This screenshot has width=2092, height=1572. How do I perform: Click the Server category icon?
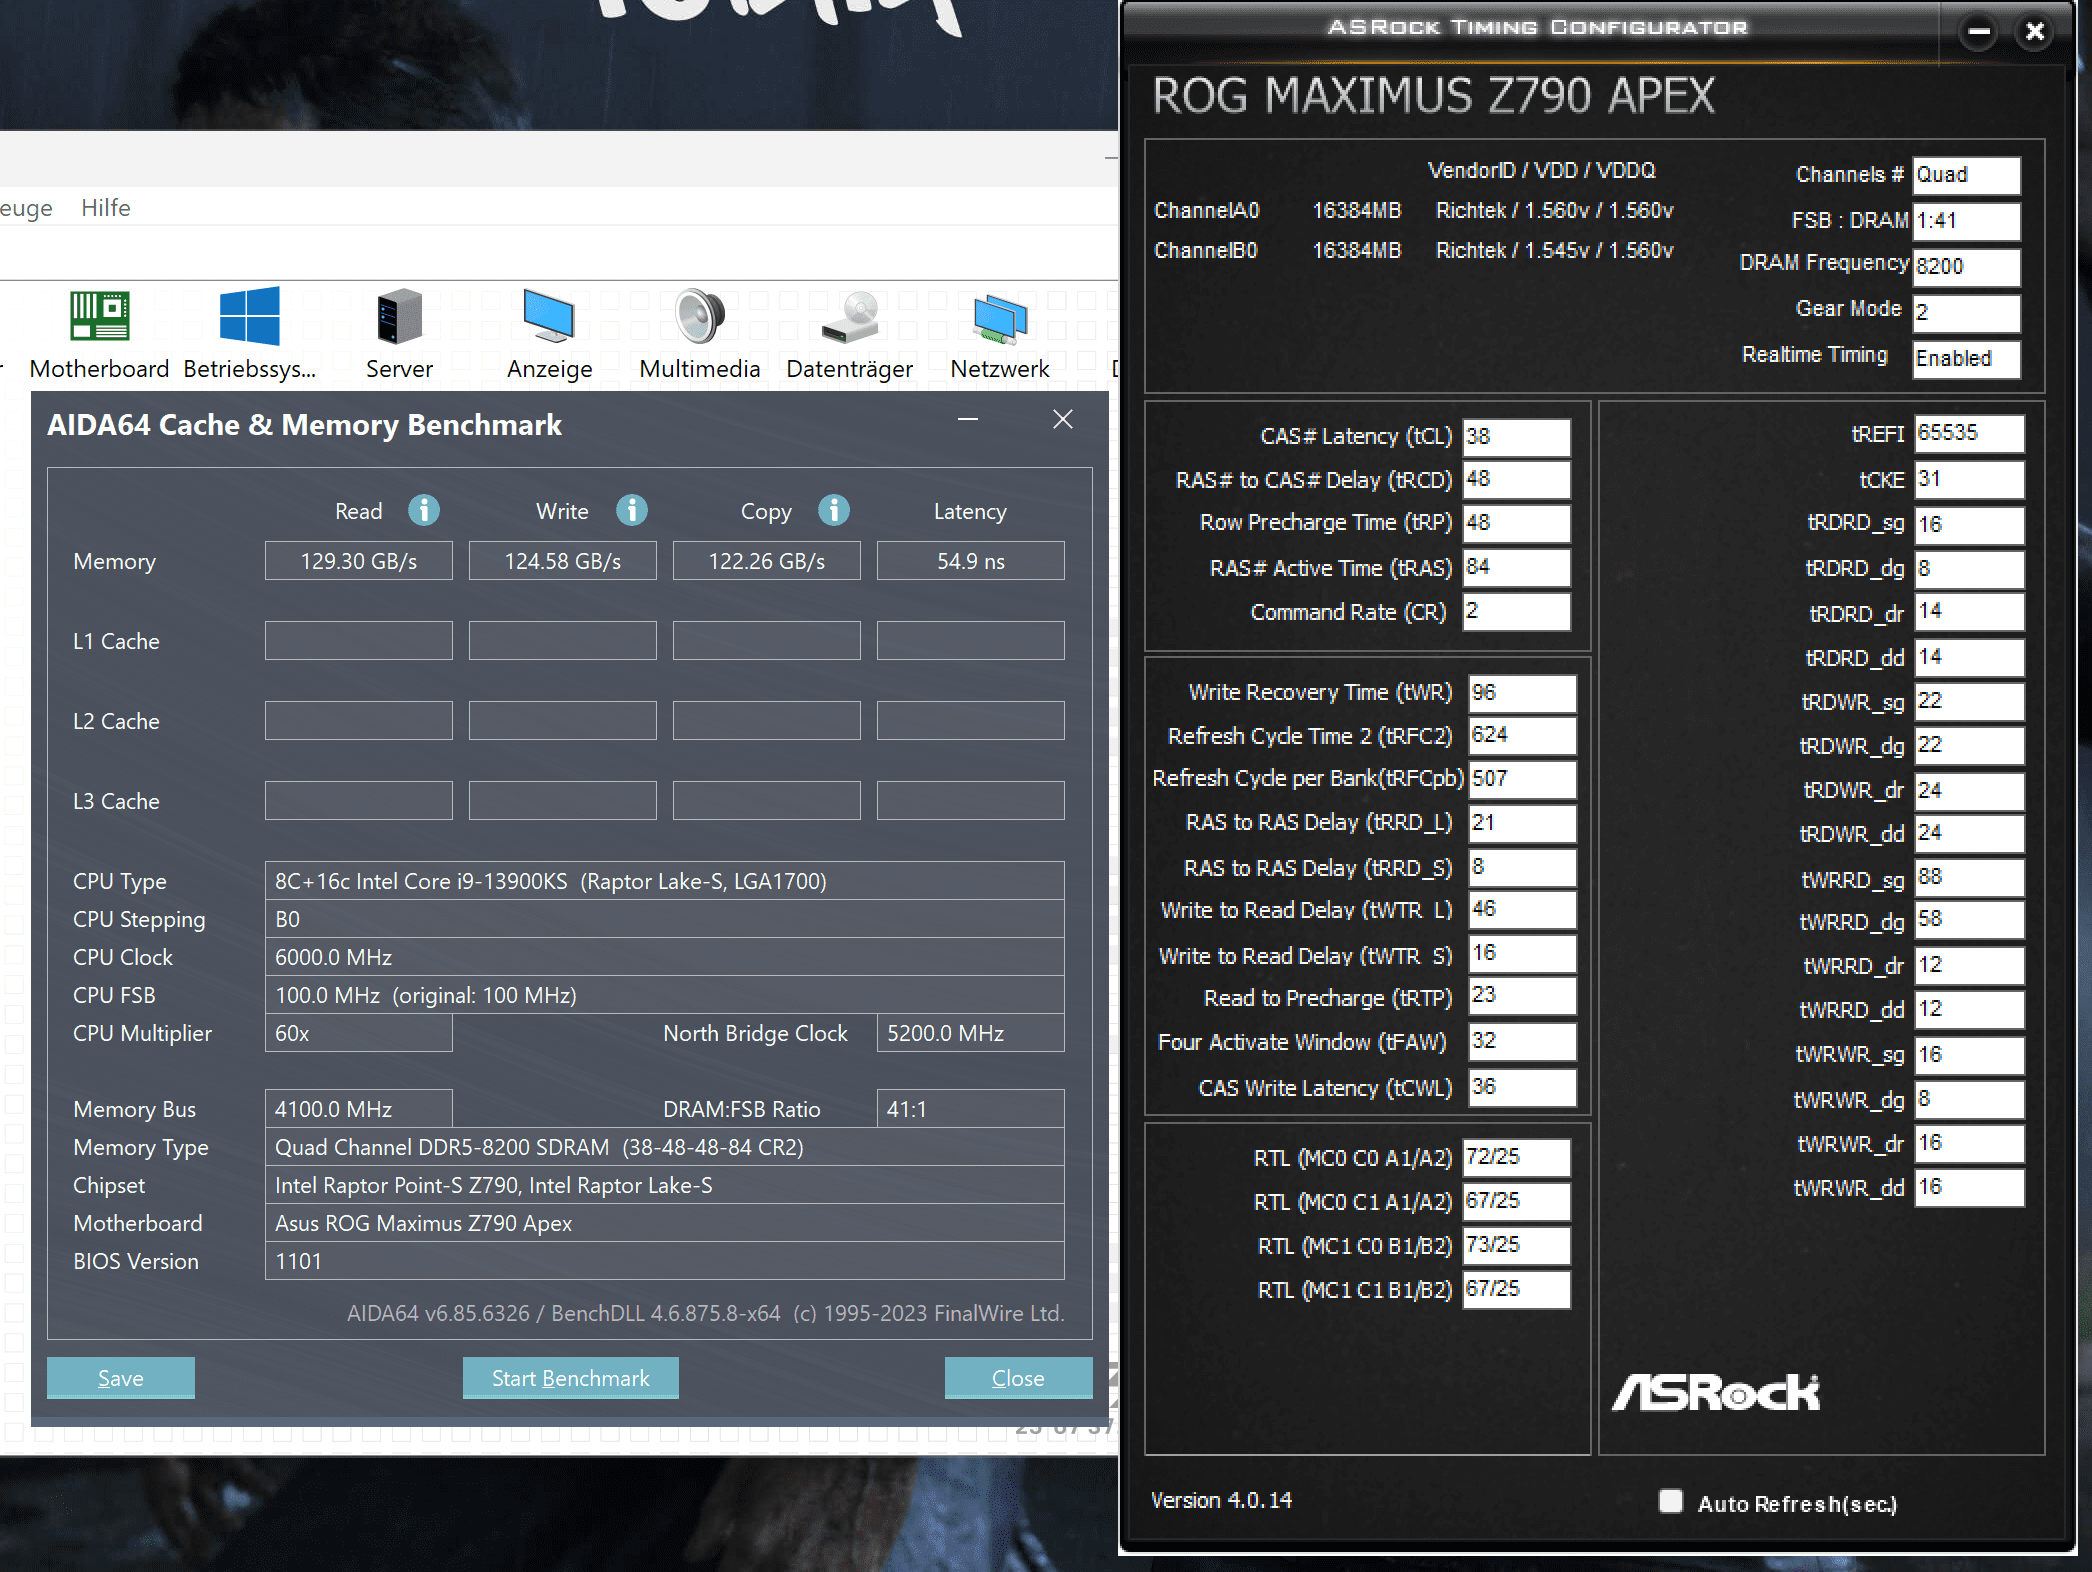pyautogui.click(x=399, y=317)
